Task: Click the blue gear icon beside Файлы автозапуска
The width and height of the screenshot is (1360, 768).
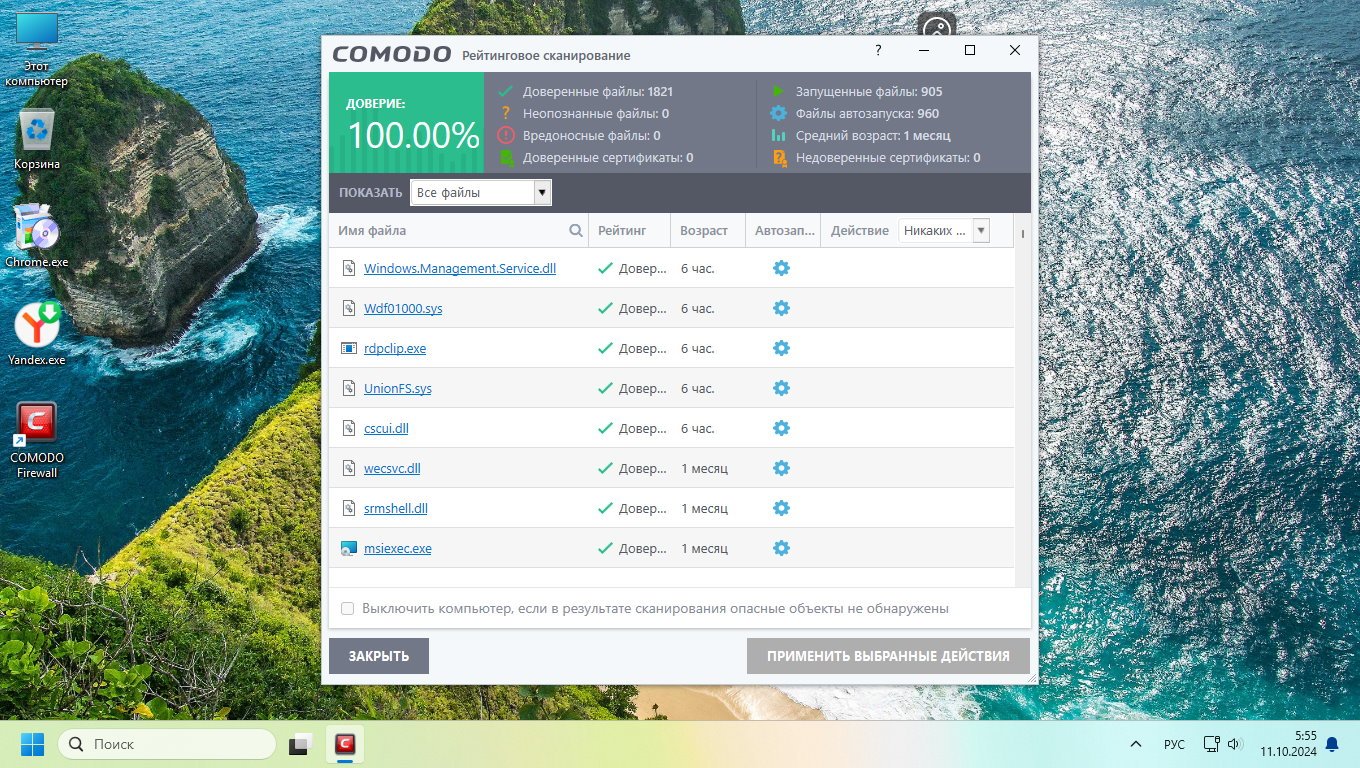Action: tap(778, 113)
